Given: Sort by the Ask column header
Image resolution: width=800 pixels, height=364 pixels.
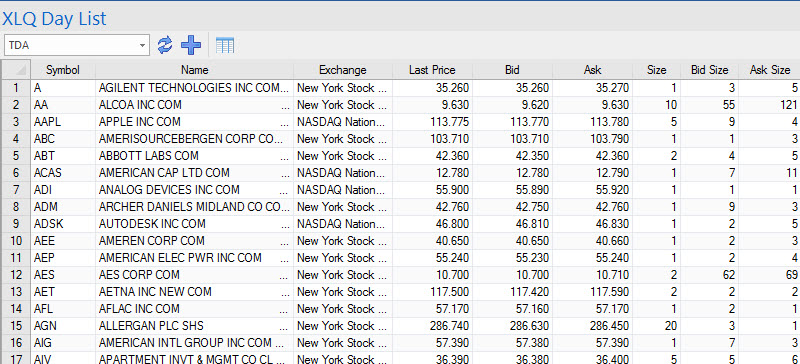Looking at the screenshot, I should [x=592, y=70].
